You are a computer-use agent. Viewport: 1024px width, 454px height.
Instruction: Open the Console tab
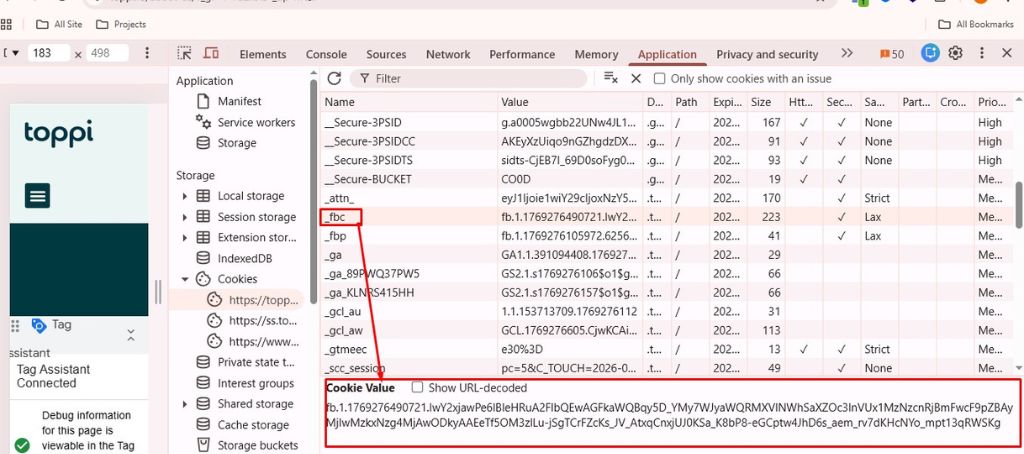(x=326, y=55)
